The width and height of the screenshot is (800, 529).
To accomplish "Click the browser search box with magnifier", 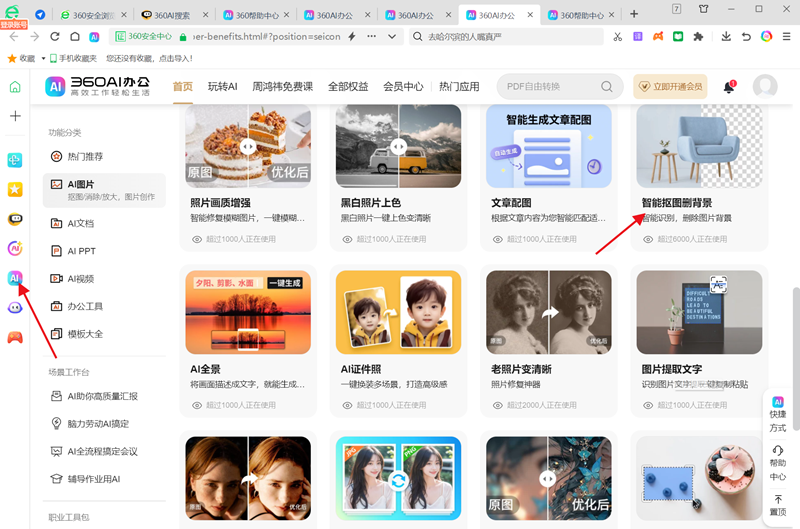I will tap(506, 36).
